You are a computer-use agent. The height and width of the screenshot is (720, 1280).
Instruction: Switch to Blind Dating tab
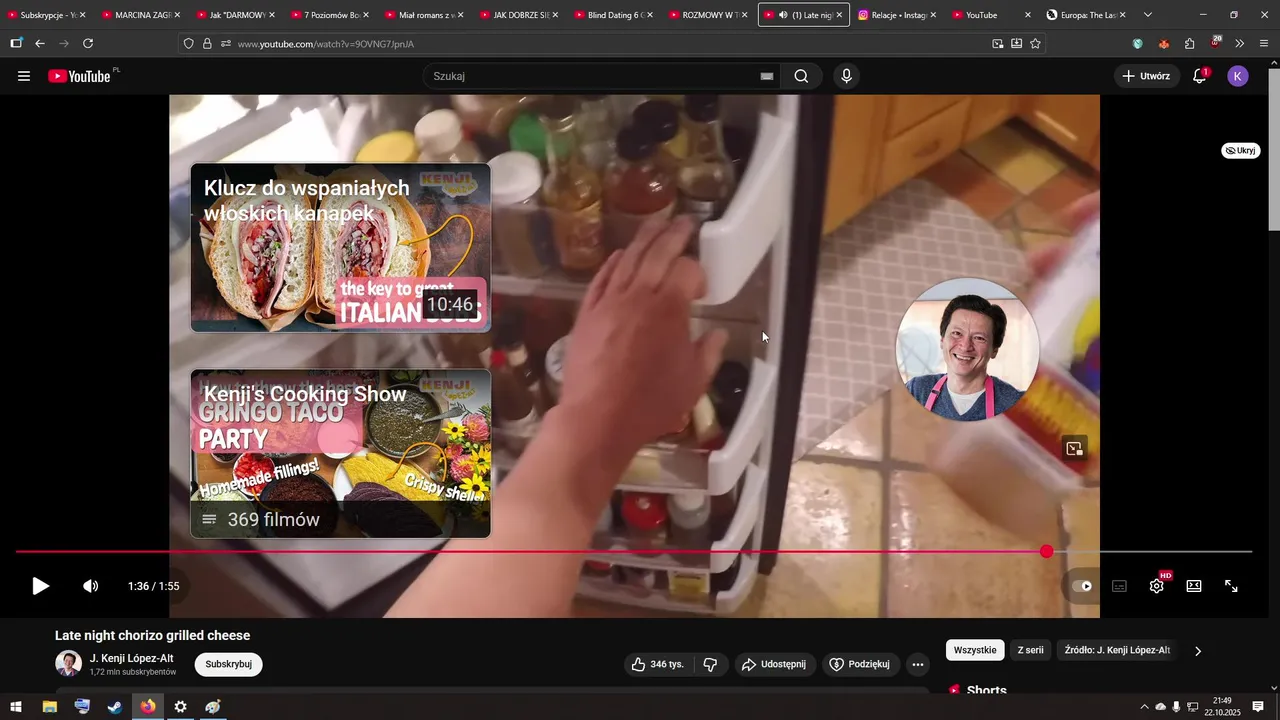coord(615,15)
